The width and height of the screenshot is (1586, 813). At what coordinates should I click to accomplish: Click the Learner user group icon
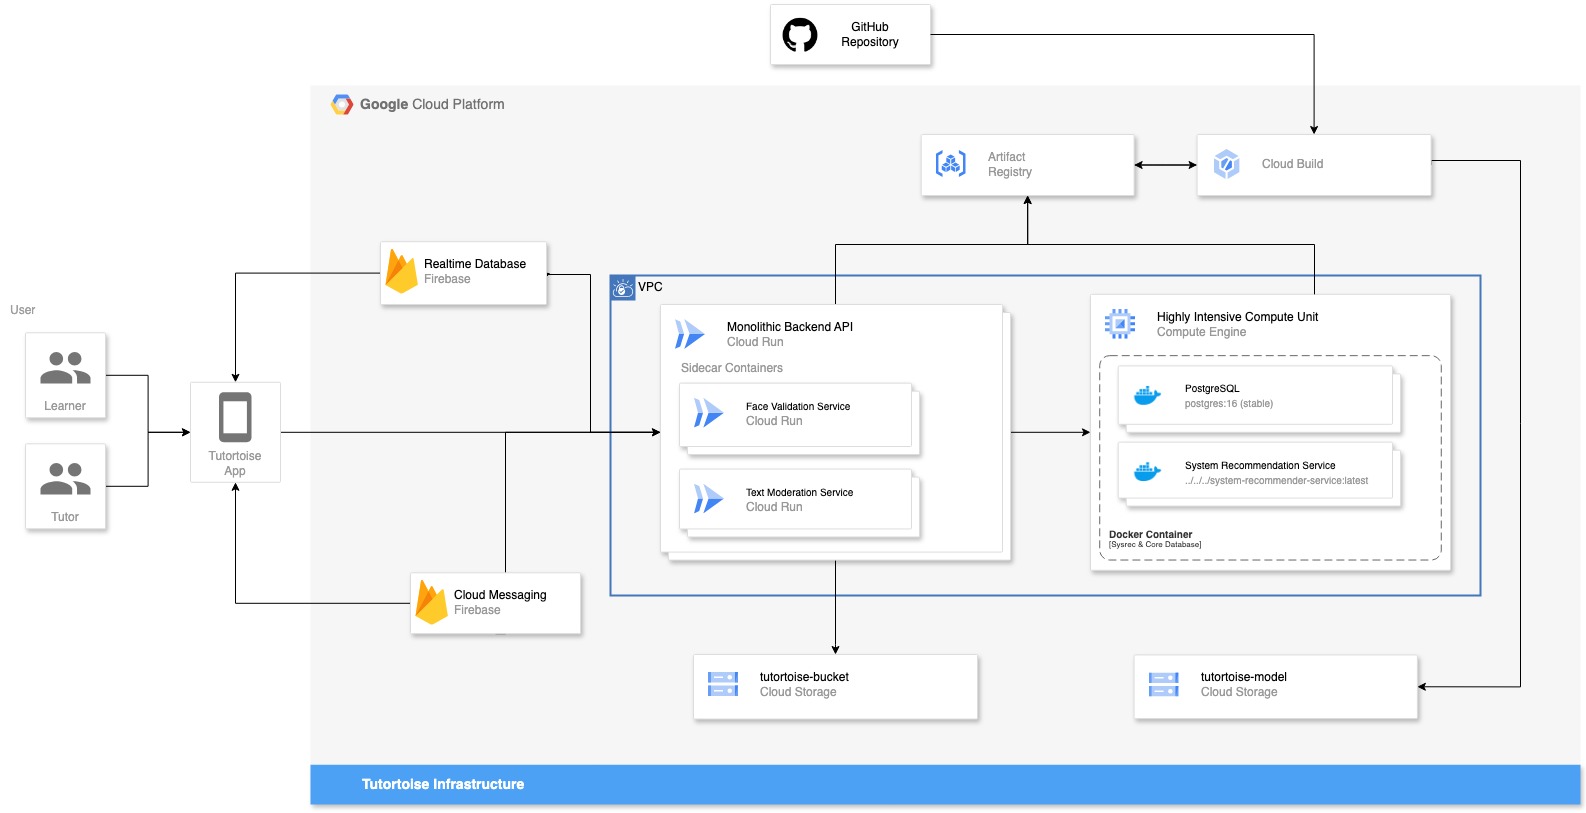click(65, 368)
